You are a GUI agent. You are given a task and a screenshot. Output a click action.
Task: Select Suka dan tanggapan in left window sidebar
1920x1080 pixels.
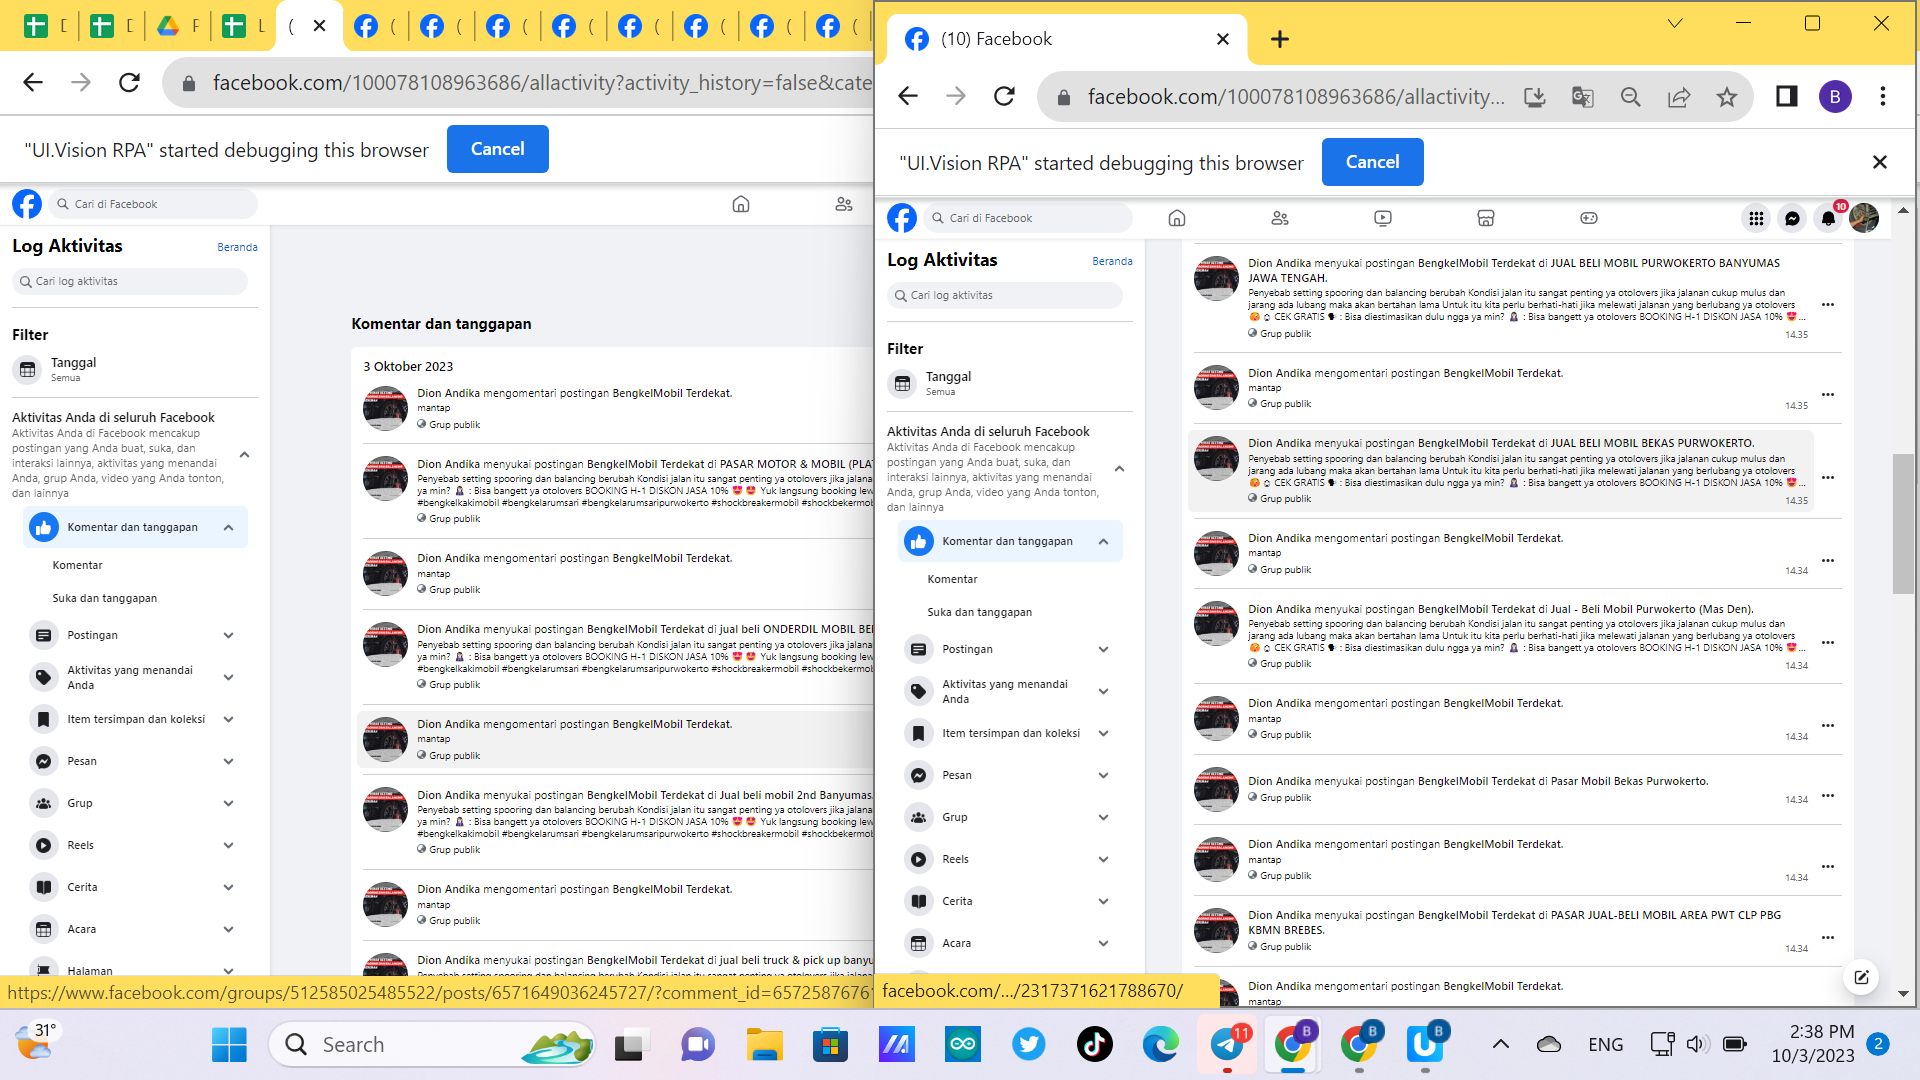click(104, 598)
